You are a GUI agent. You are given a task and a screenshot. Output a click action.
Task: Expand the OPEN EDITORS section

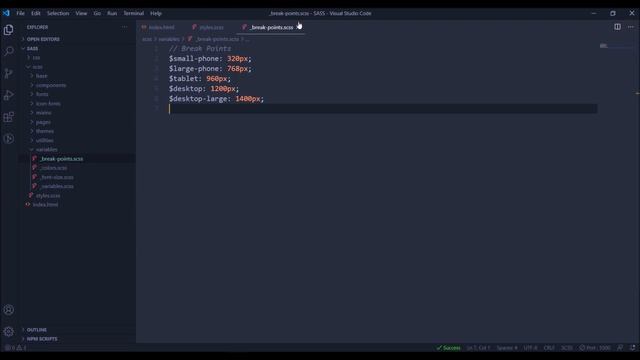tap(43, 39)
